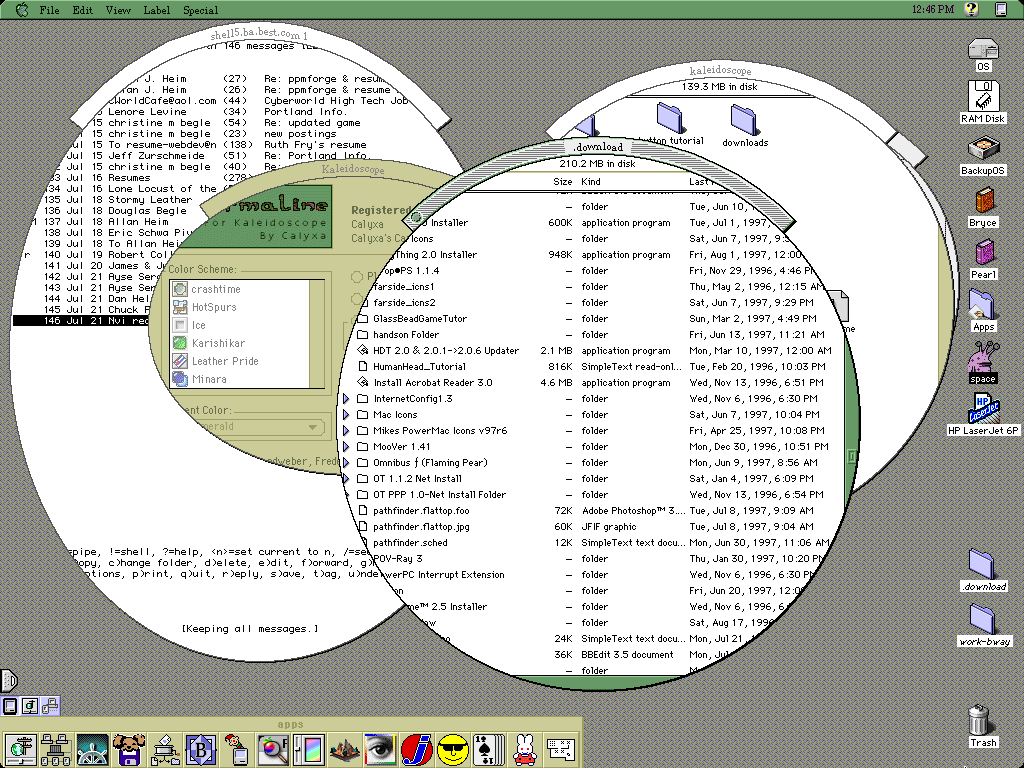This screenshot has height=768, width=1024.
Task: Expand Mikes PowerMac Icons v97r6 folder
Action: pyautogui.click(x=346, y=431)
